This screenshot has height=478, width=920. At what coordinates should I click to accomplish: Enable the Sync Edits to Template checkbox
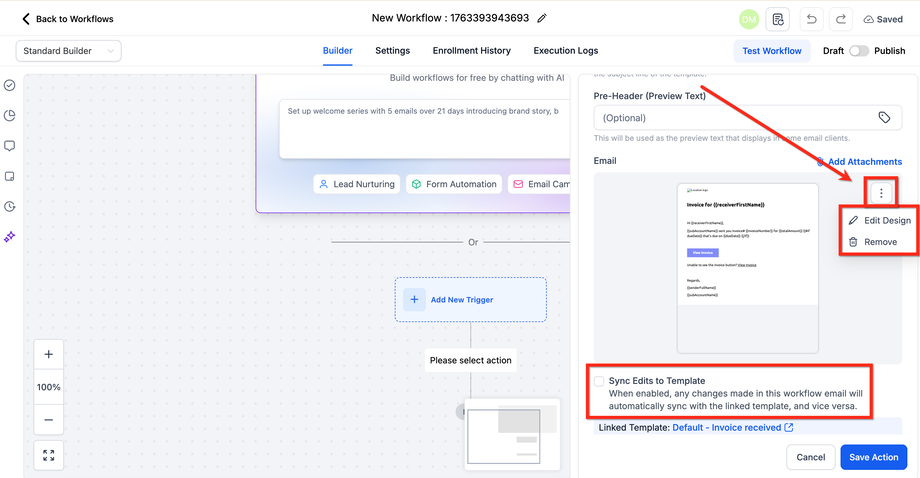pos(599,381)
